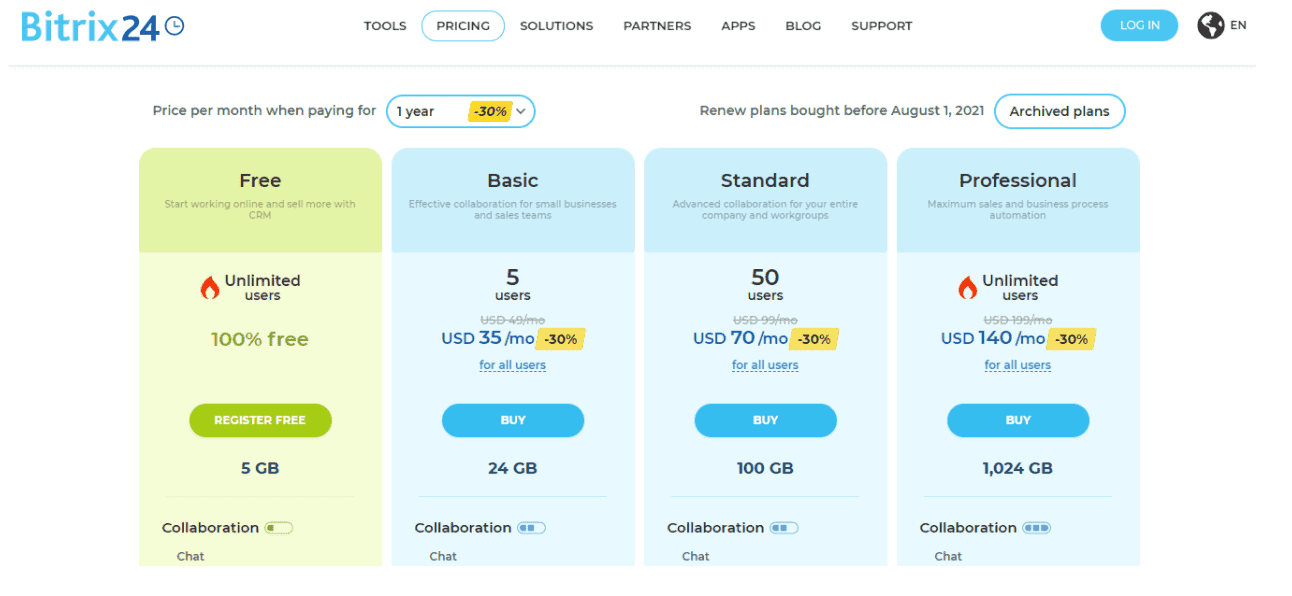This screenshot has width=1292, height=596.
Task: Open the globe language icon
Action: coord(1211,26)
